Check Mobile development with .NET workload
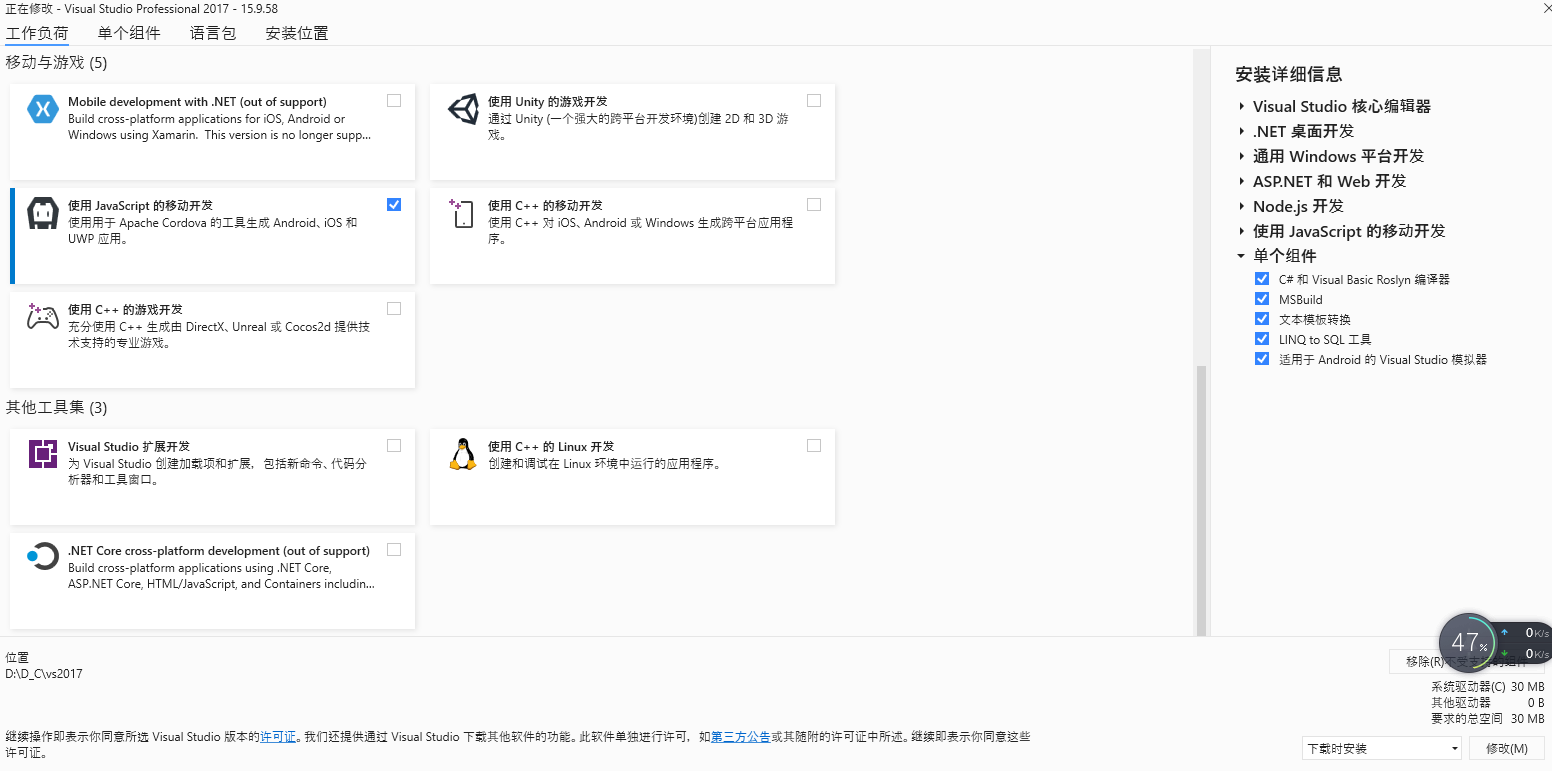This screenshot has width=1552, height=771. (x=394, y=100)
